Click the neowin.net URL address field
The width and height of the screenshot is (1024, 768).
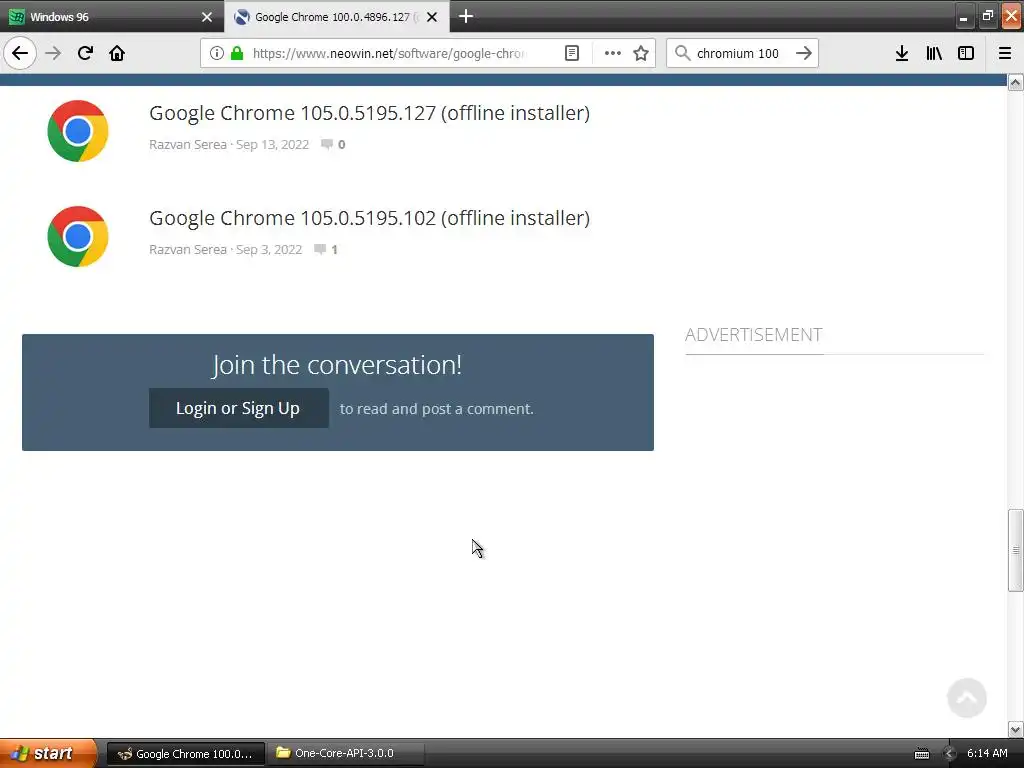tap(389, 53)
